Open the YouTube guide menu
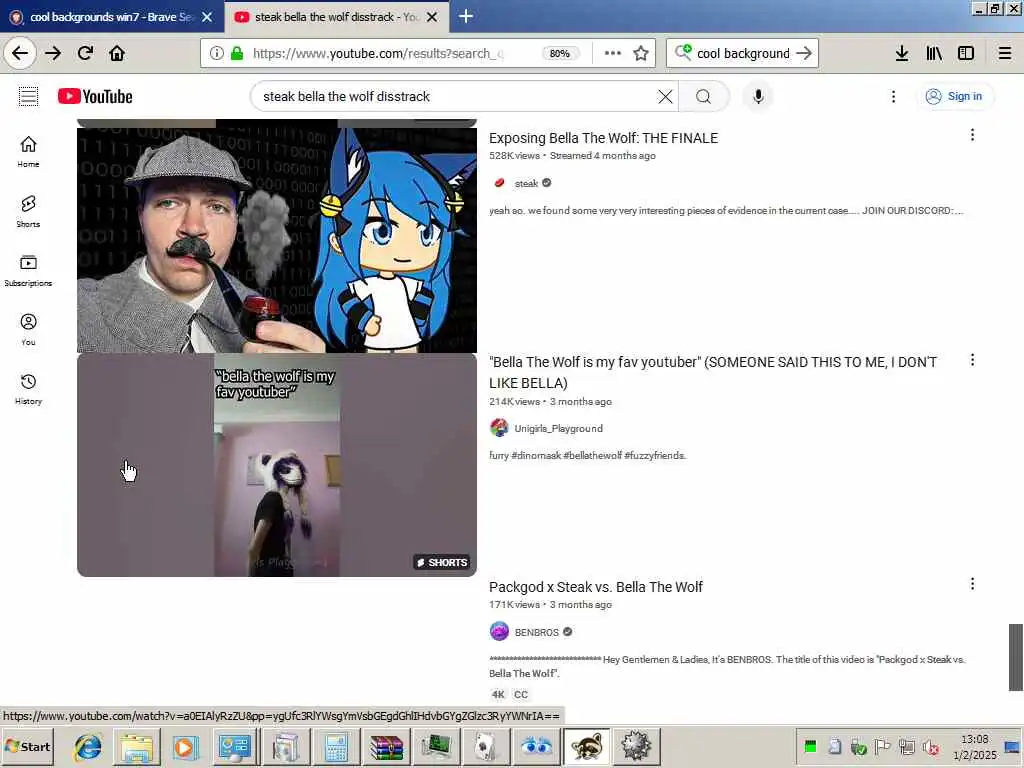The height and width of the screenshot is (768, 1024). click(28, 96)
